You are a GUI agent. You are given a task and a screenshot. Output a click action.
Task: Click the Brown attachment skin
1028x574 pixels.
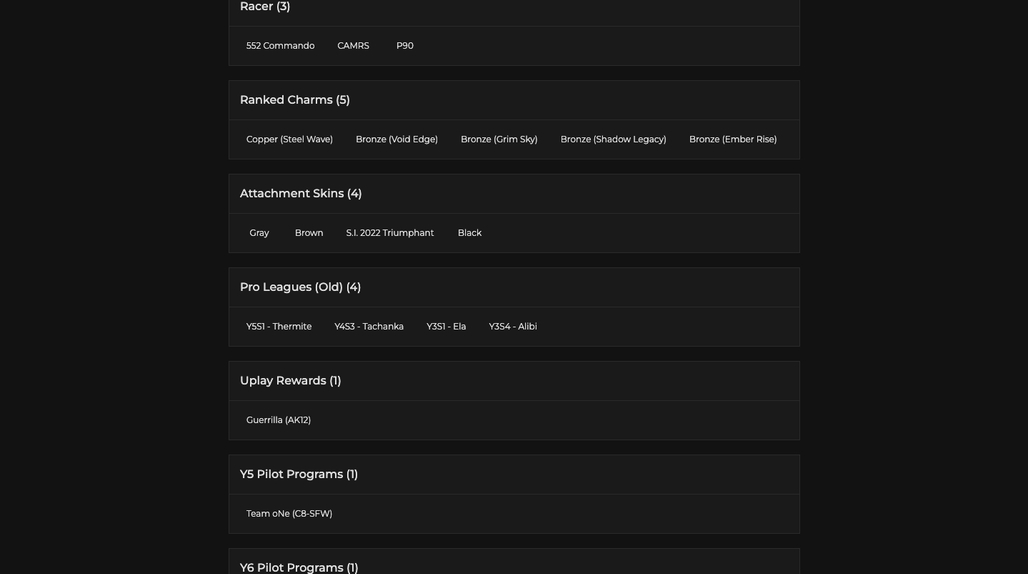(x=309, y=233)
